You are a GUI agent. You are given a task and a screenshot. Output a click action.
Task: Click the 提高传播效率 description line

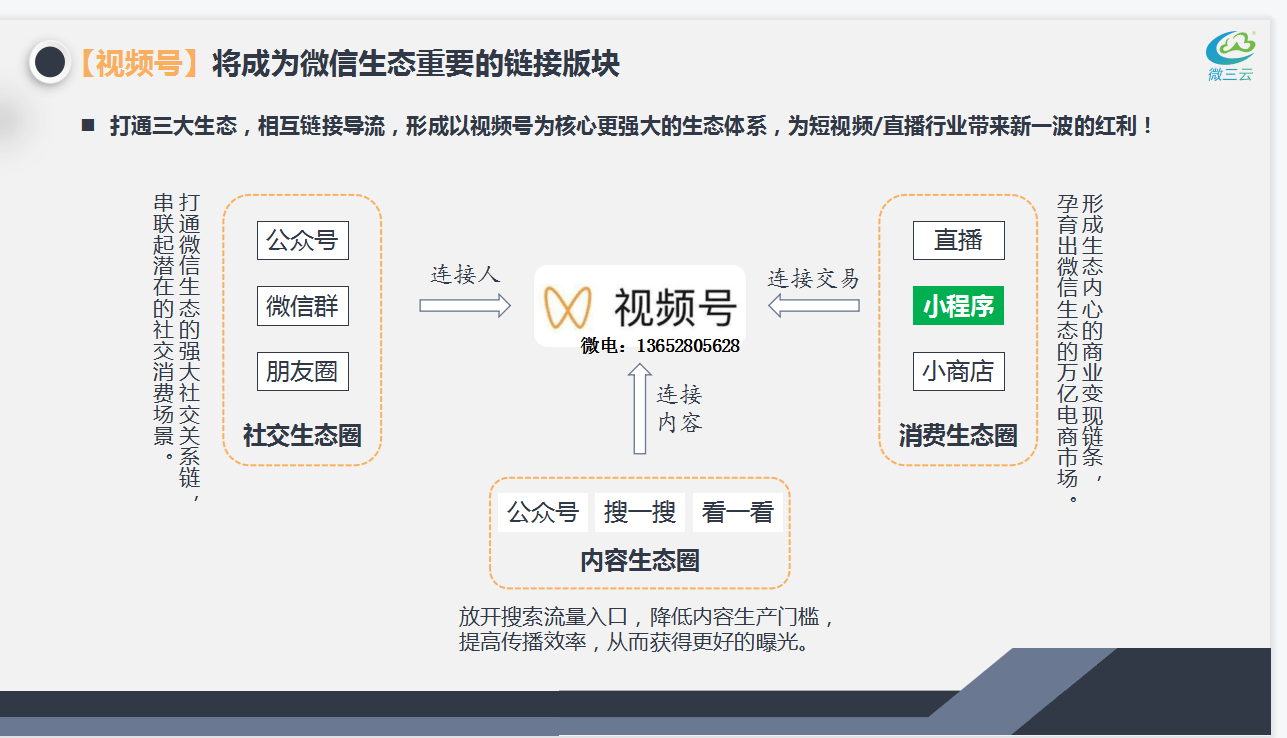coord(634,643)
